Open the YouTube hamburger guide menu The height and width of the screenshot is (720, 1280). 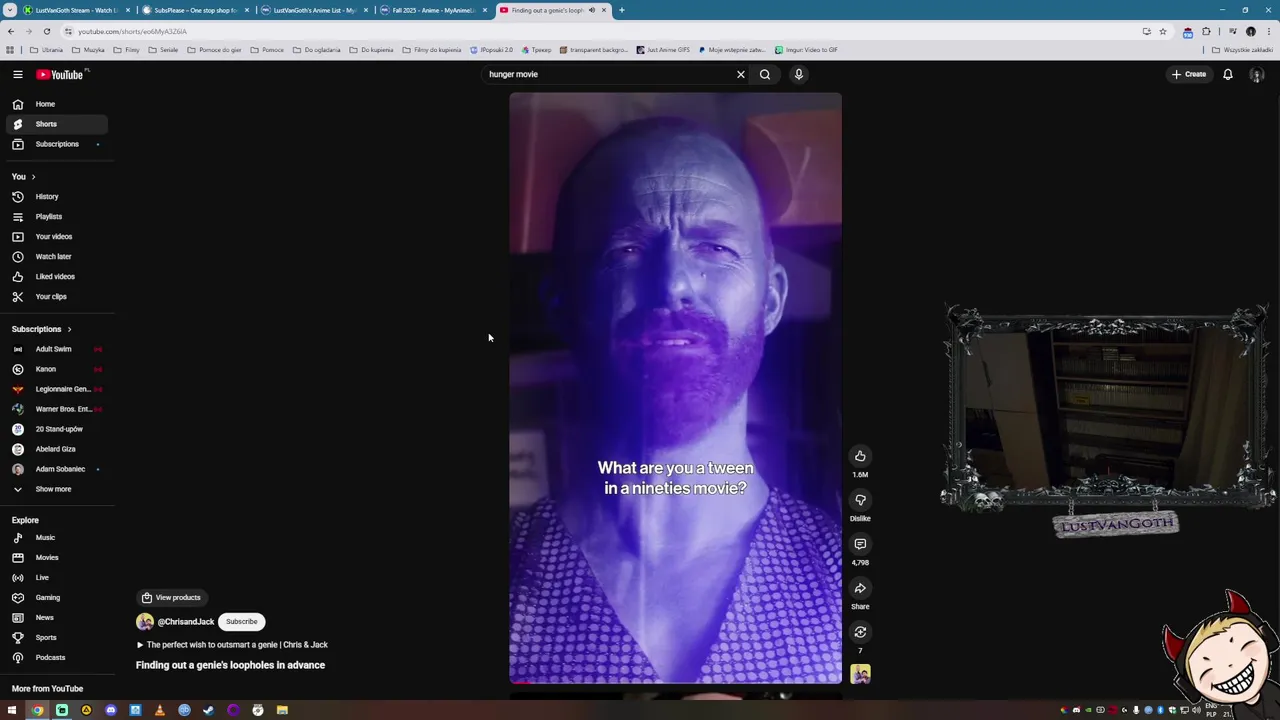click(x=18, y=74)
